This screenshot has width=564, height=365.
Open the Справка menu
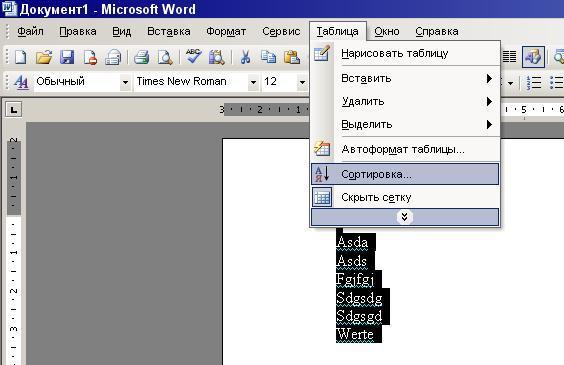coord(437,31)
